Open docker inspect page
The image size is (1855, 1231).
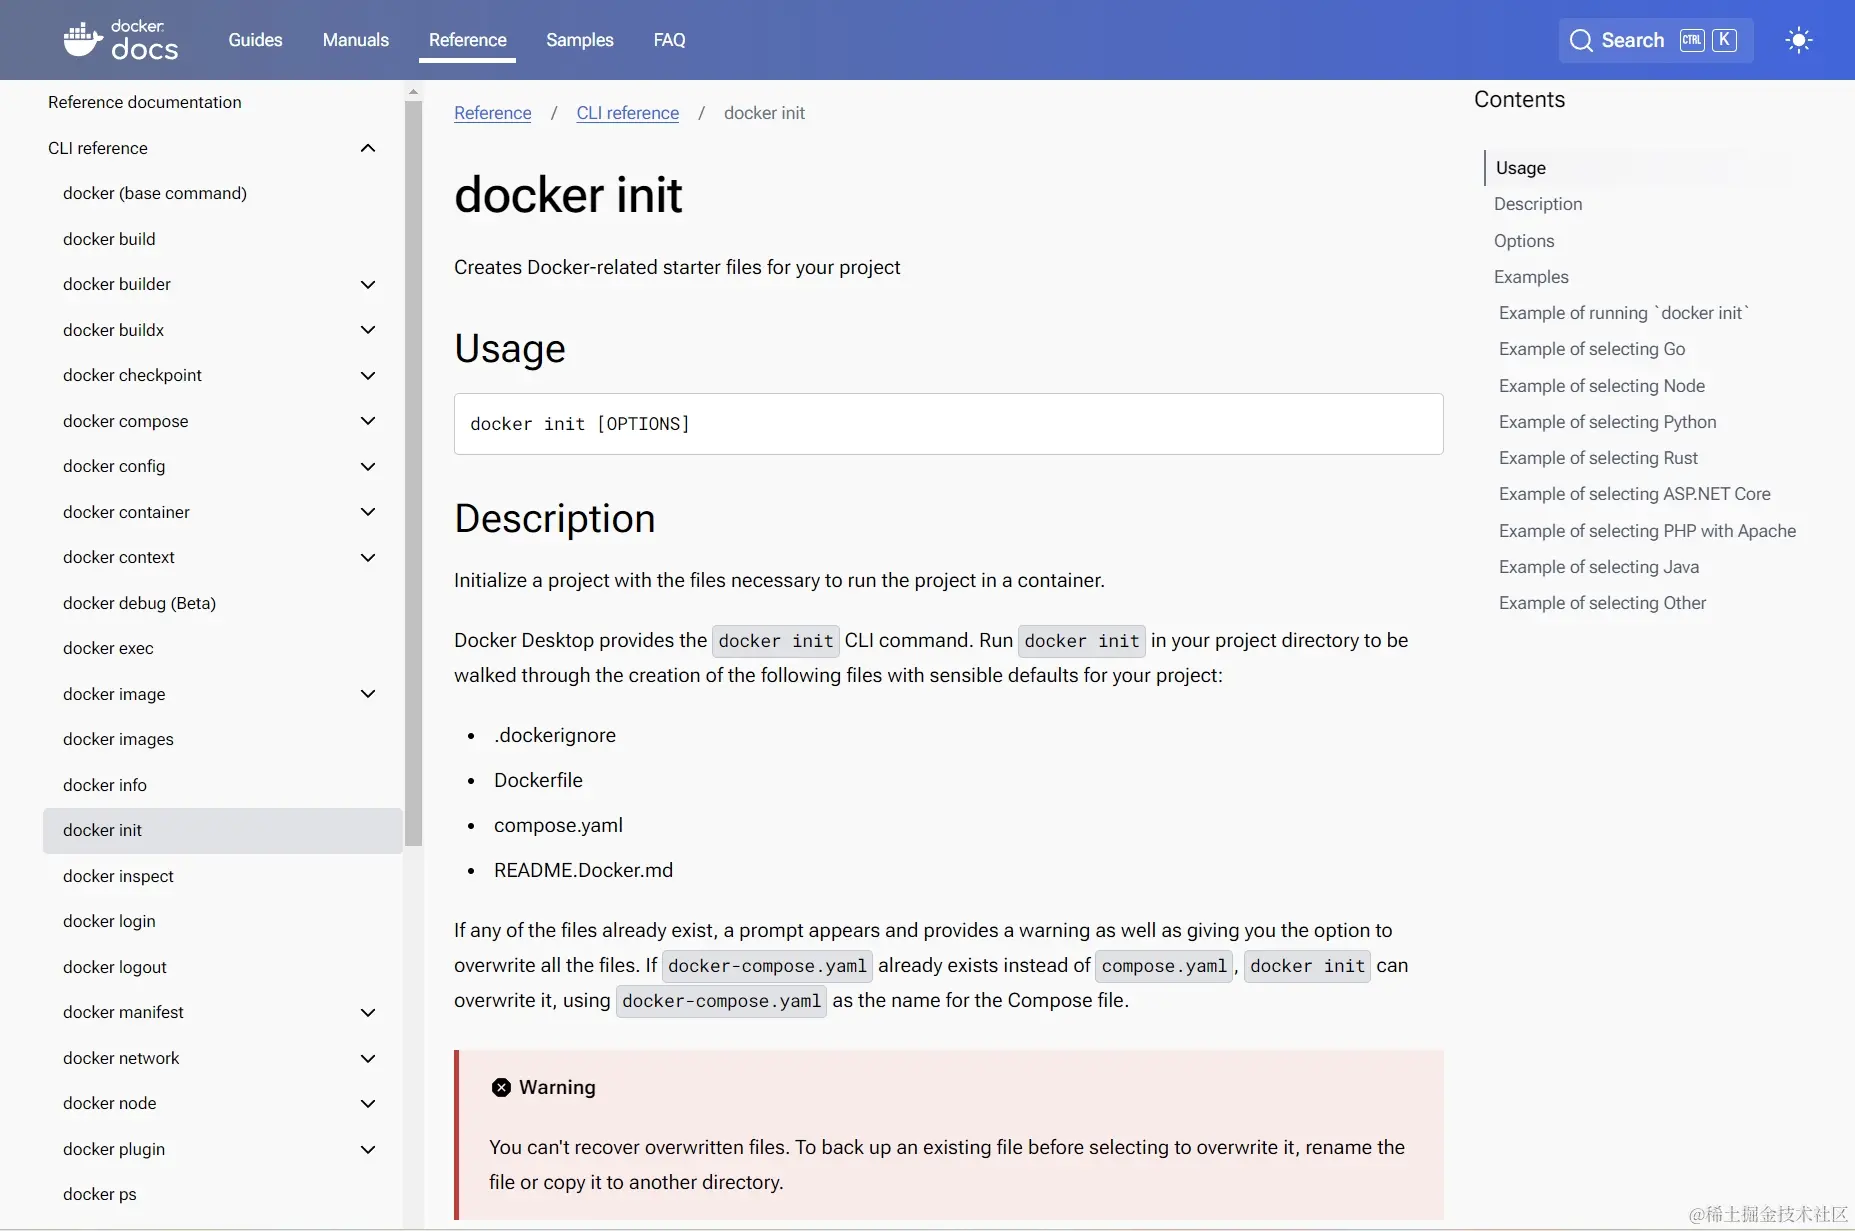118,876
